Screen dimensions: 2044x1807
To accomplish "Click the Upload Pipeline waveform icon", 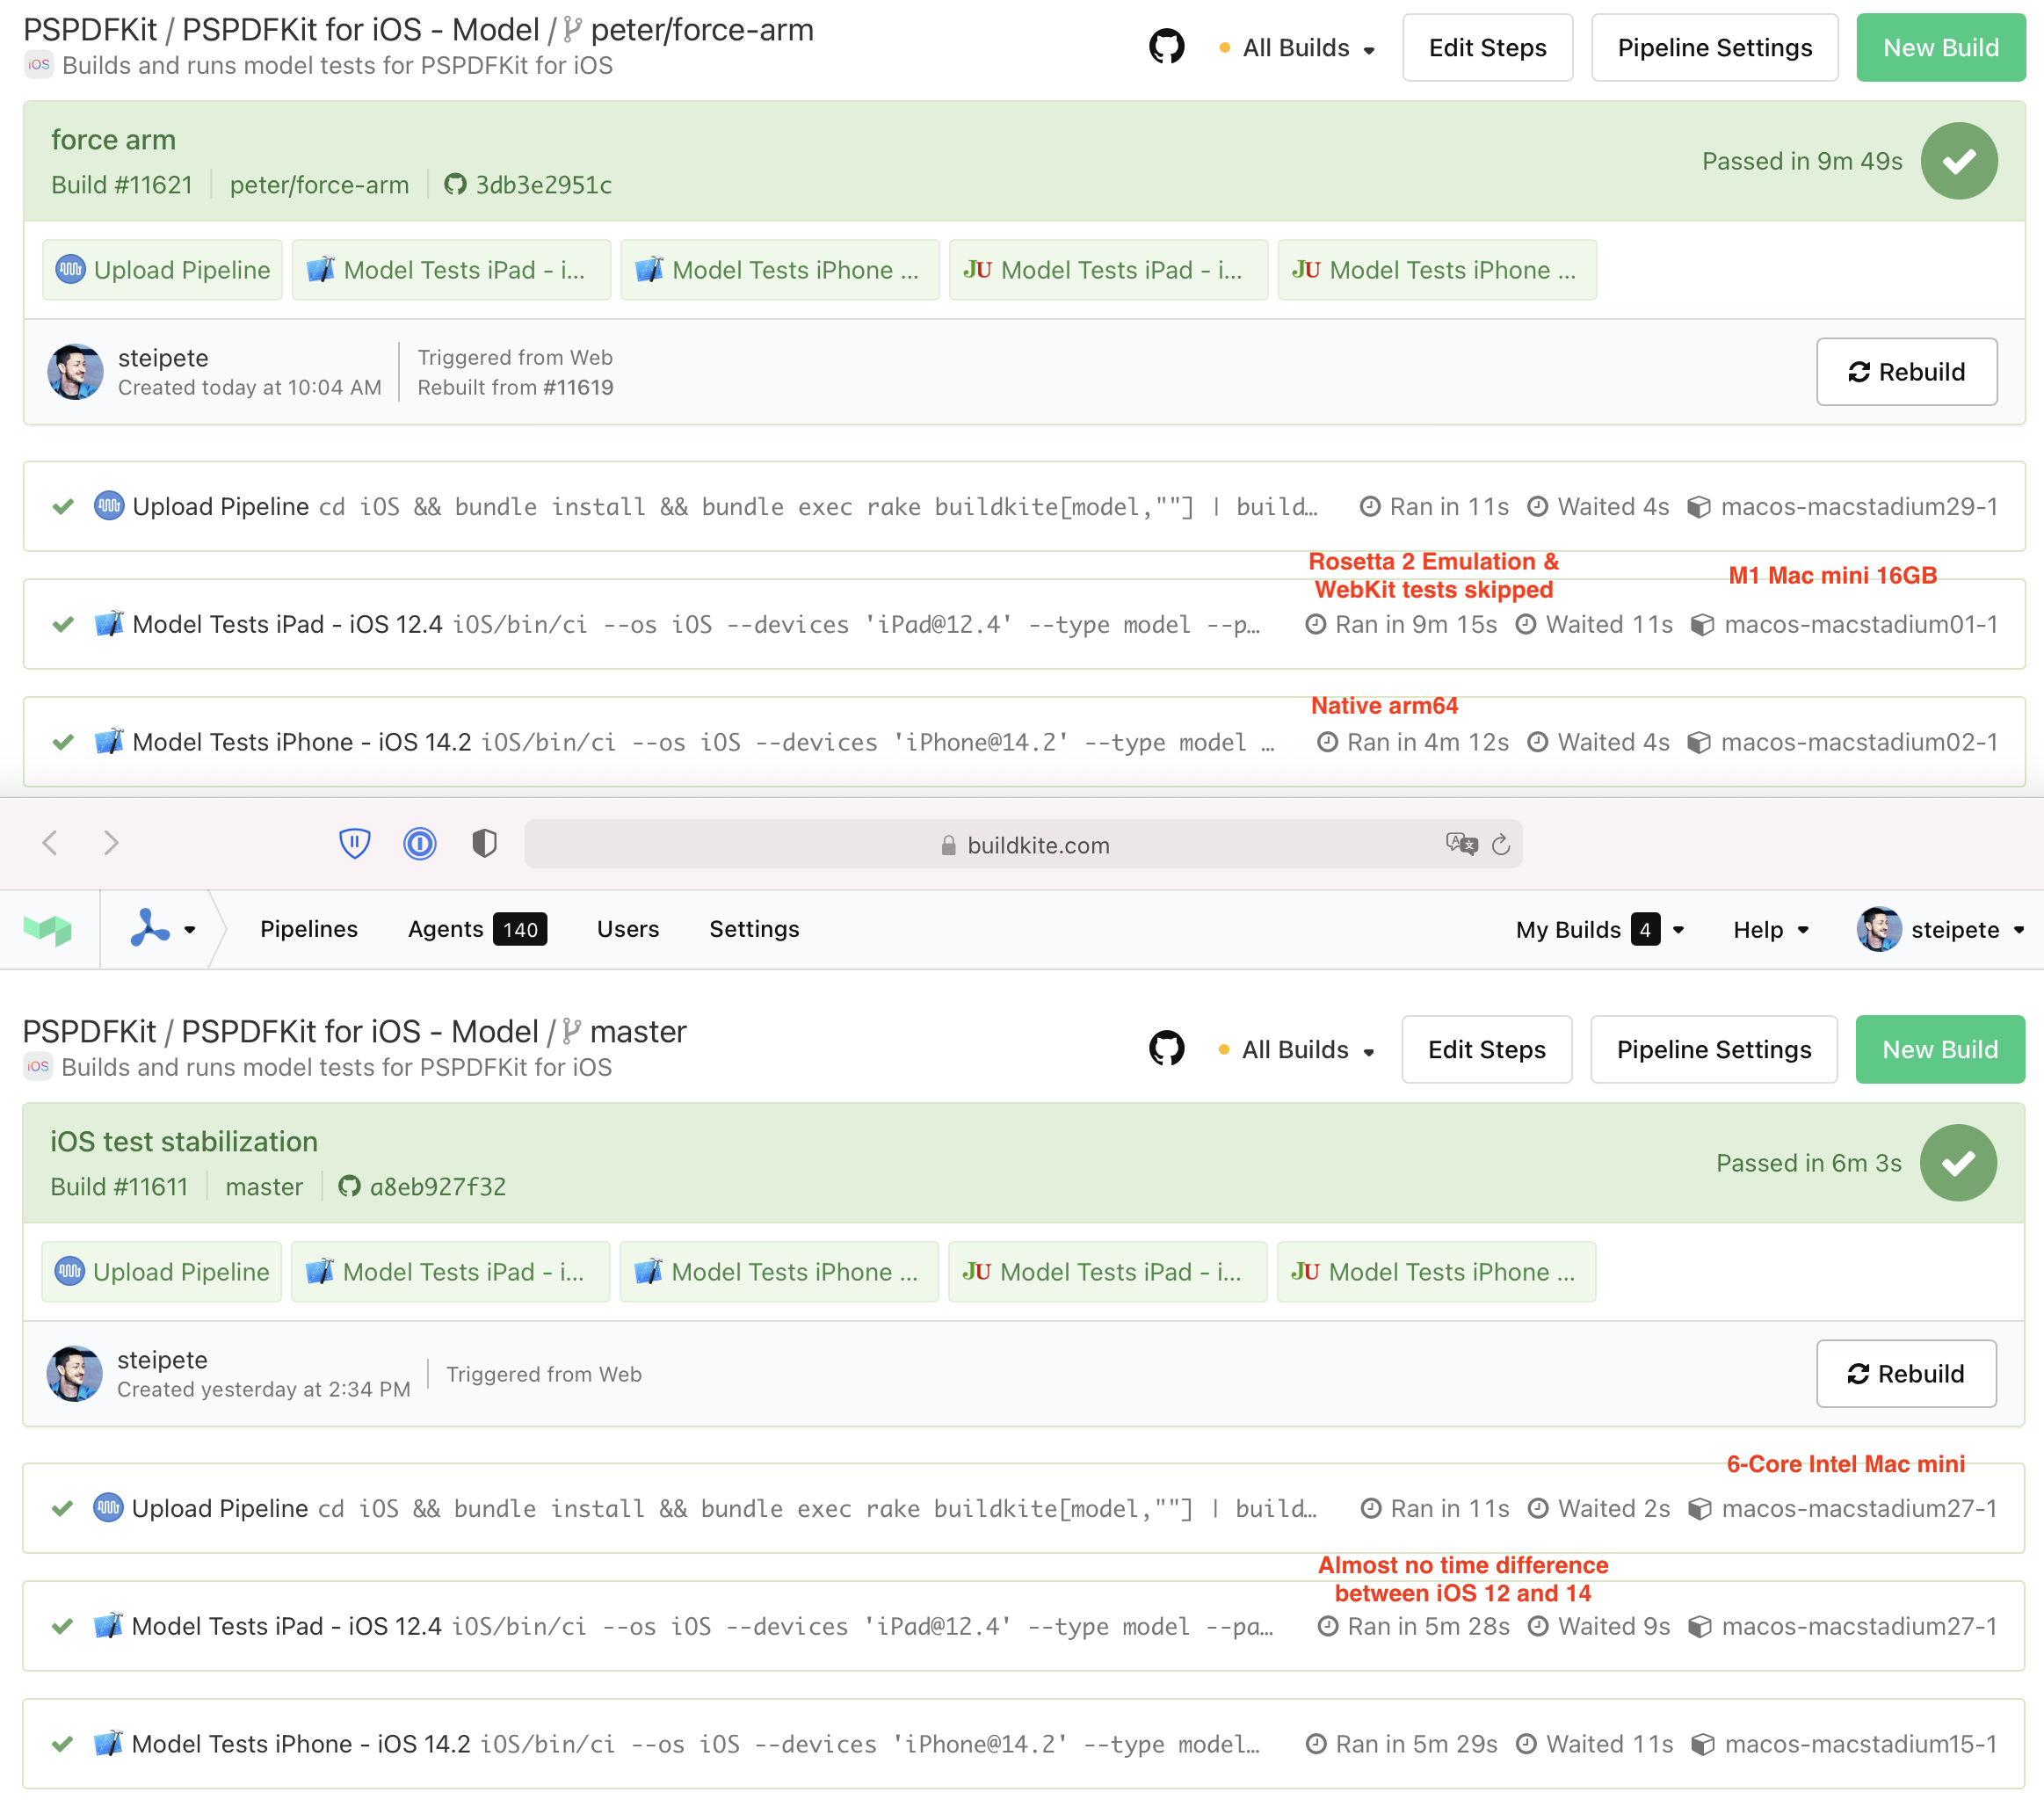I will [70, 270].
